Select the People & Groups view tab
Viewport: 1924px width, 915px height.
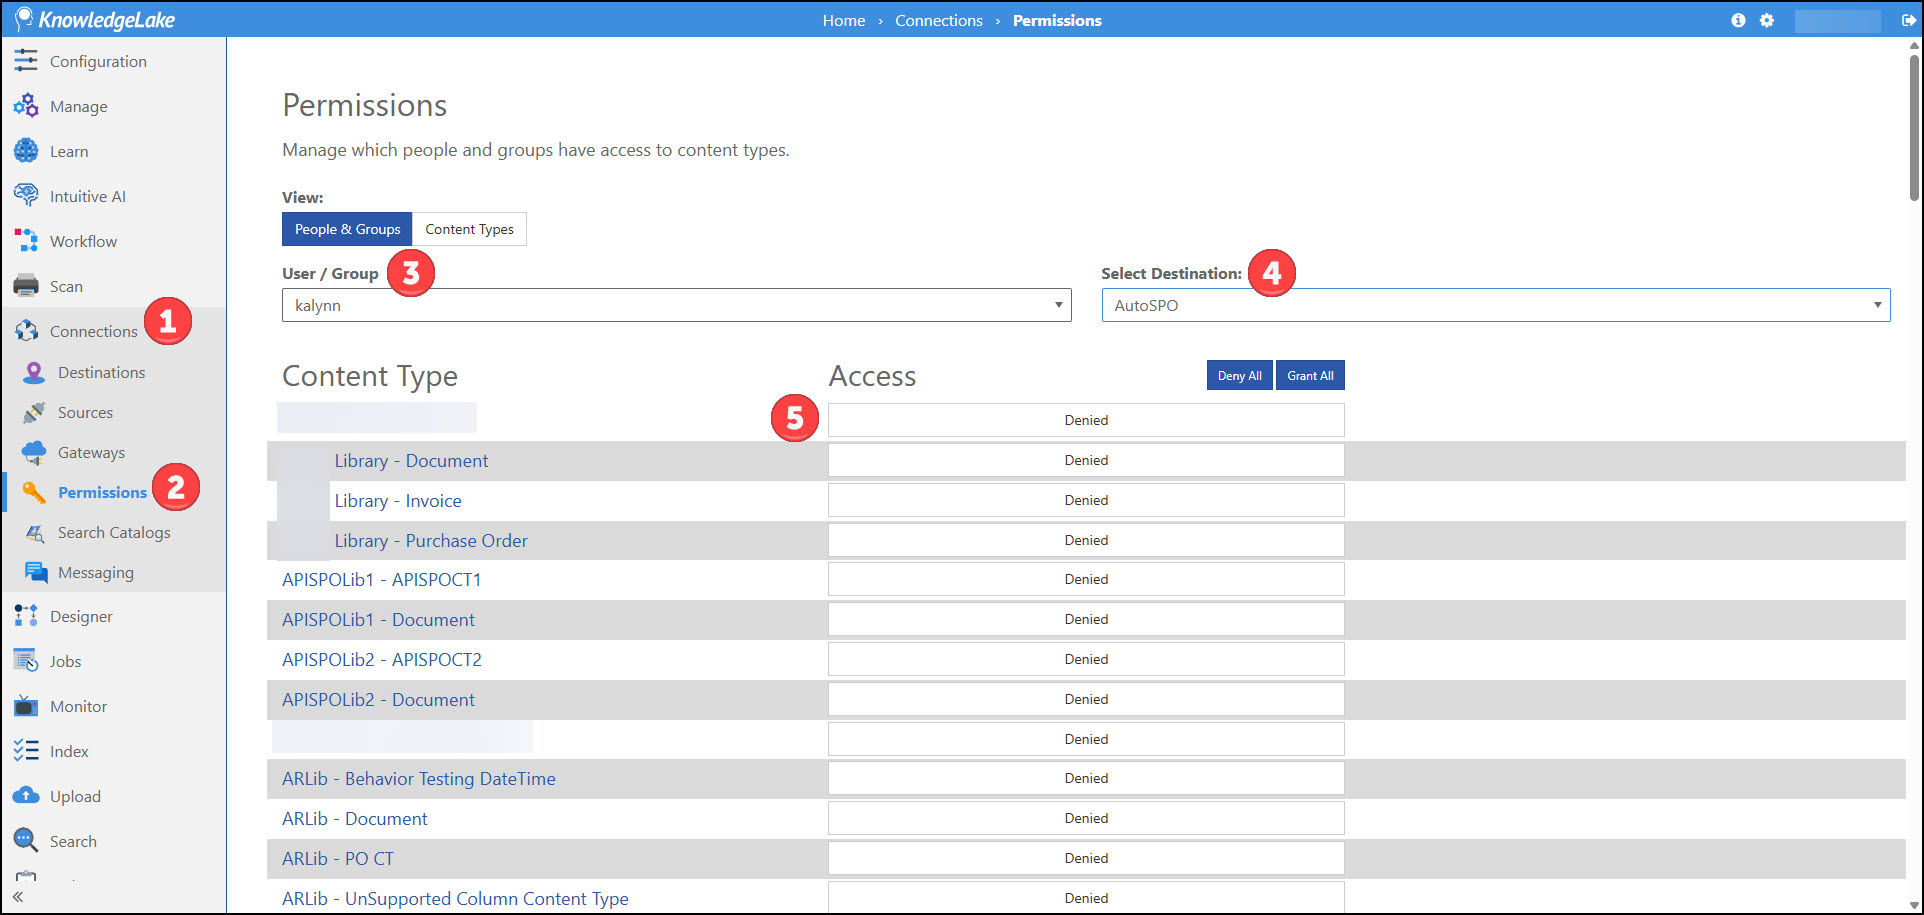pyautogui.click(x=347, y=229)
